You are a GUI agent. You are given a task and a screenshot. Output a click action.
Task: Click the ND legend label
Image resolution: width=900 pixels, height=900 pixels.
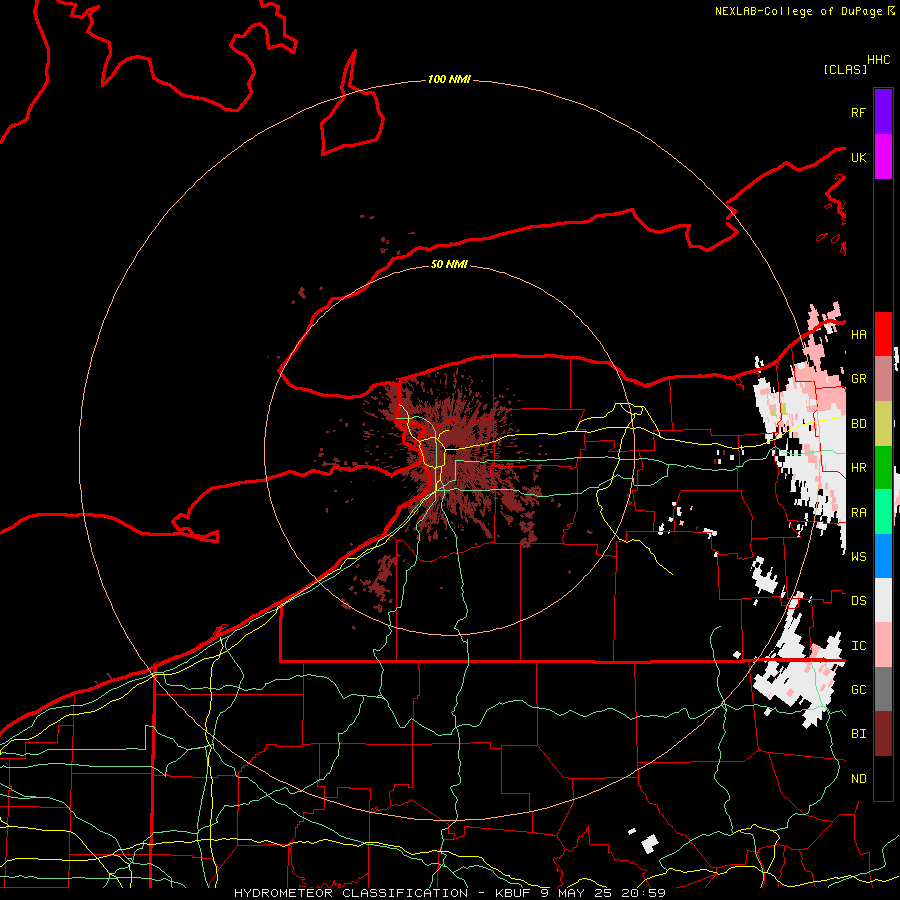click(x=858, y=779)
